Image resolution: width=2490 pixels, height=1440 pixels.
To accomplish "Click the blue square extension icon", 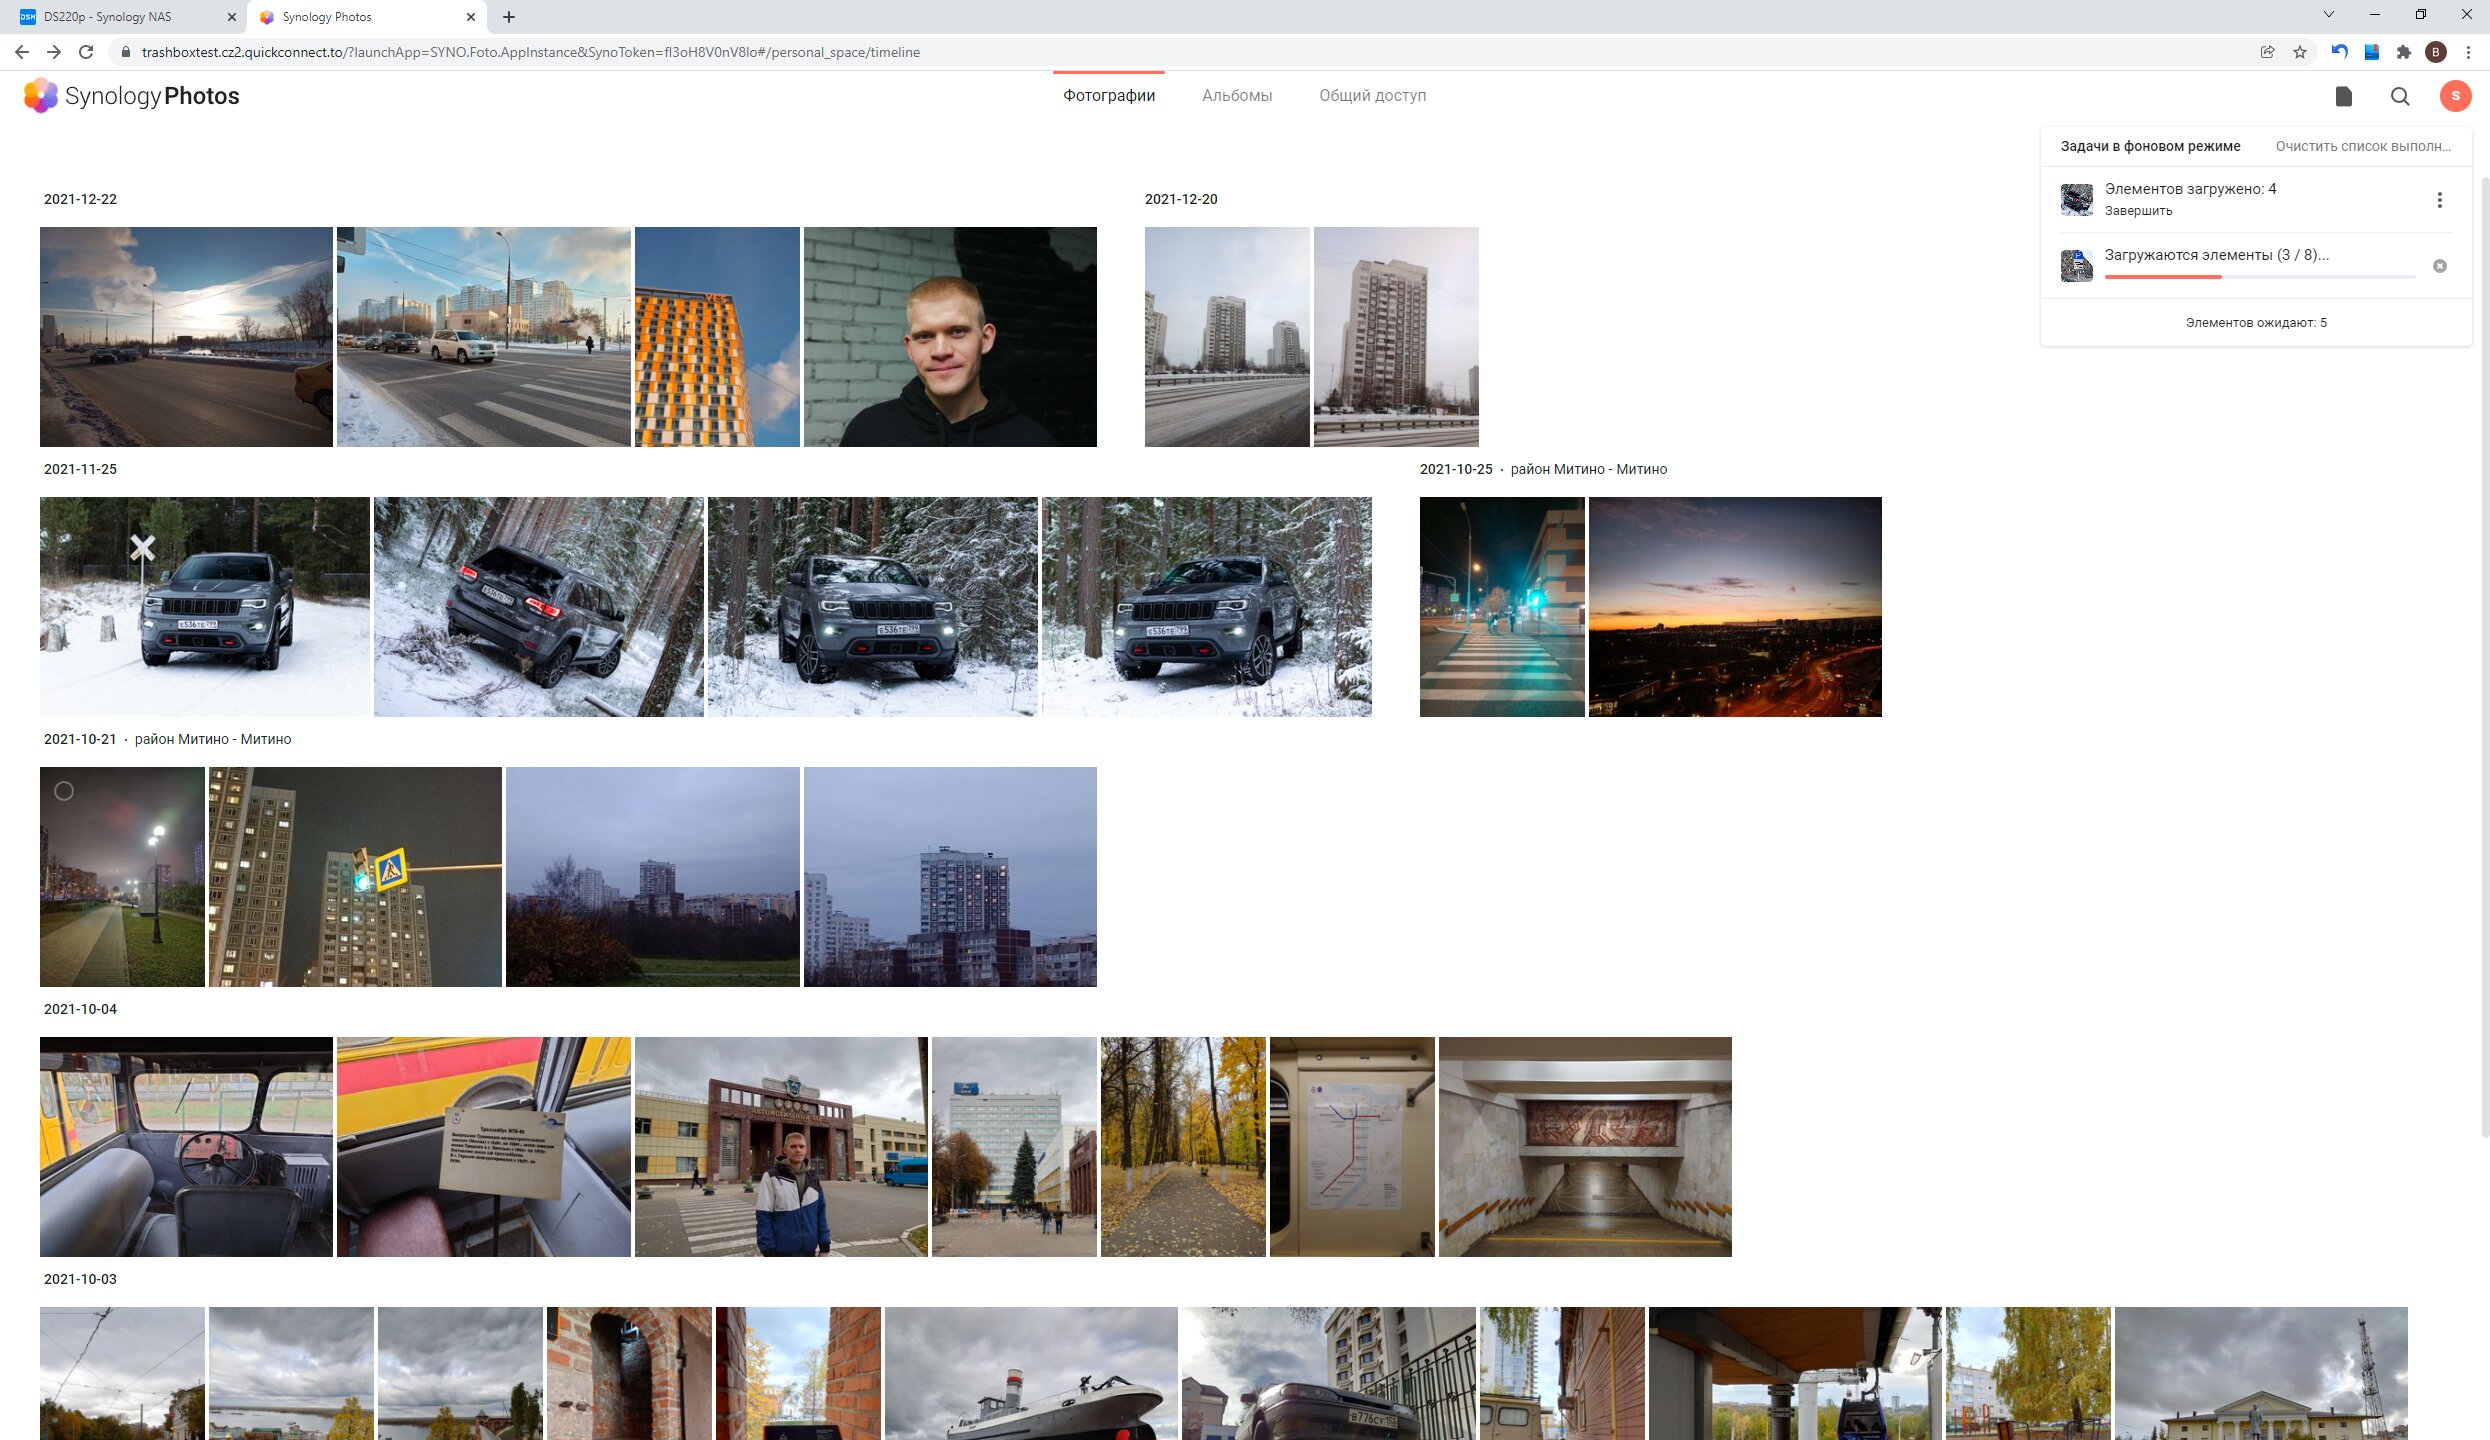I will [2371, 52].
